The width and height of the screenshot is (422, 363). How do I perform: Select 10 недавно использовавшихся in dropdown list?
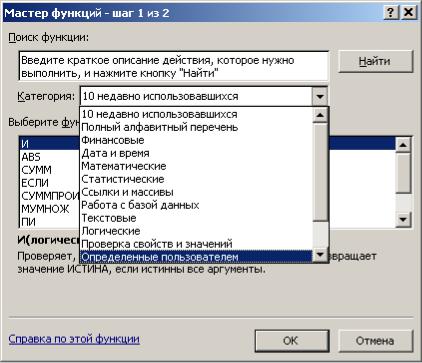196,114
